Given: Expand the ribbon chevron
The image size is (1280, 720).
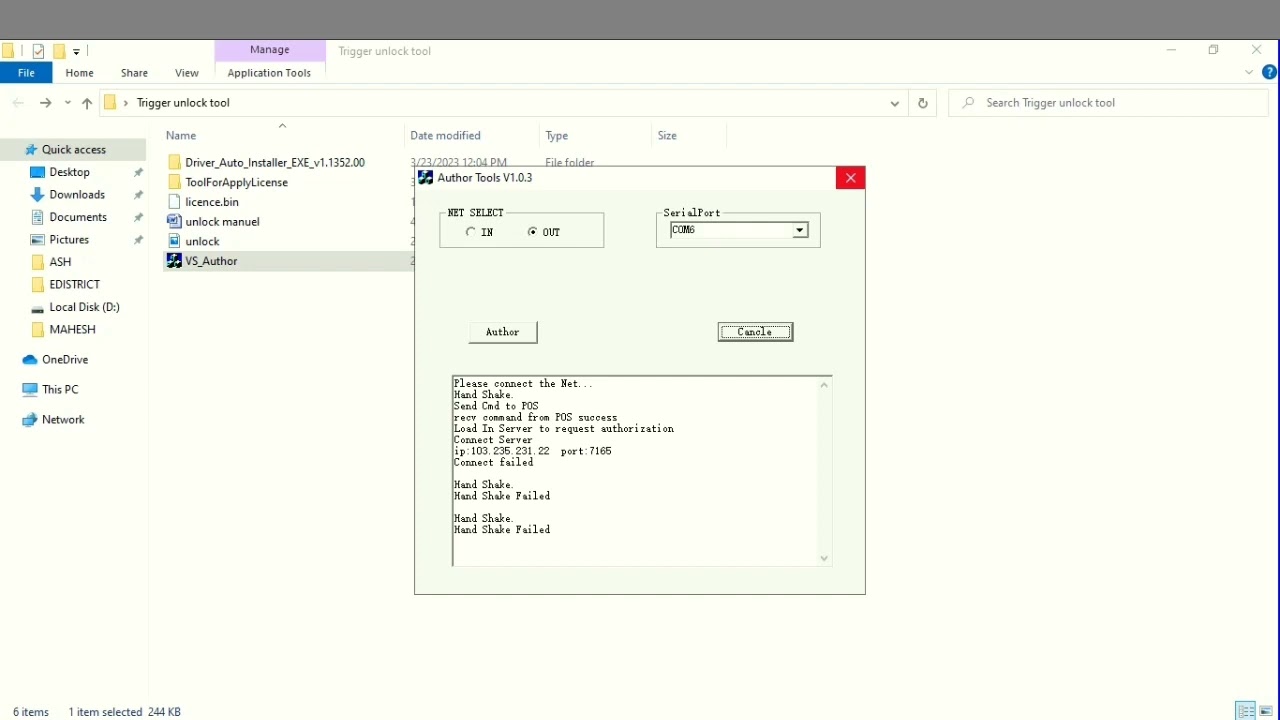Looking at the screenshot, I should coord(1249,73).
